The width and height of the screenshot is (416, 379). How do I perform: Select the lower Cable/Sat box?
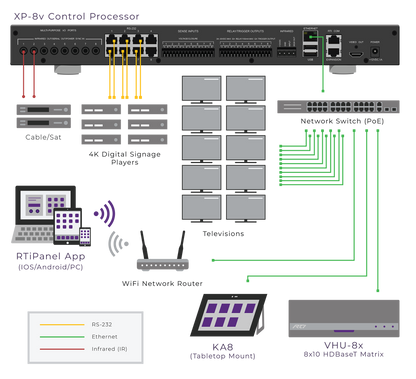pyautogui.click(x=44, y=123)
